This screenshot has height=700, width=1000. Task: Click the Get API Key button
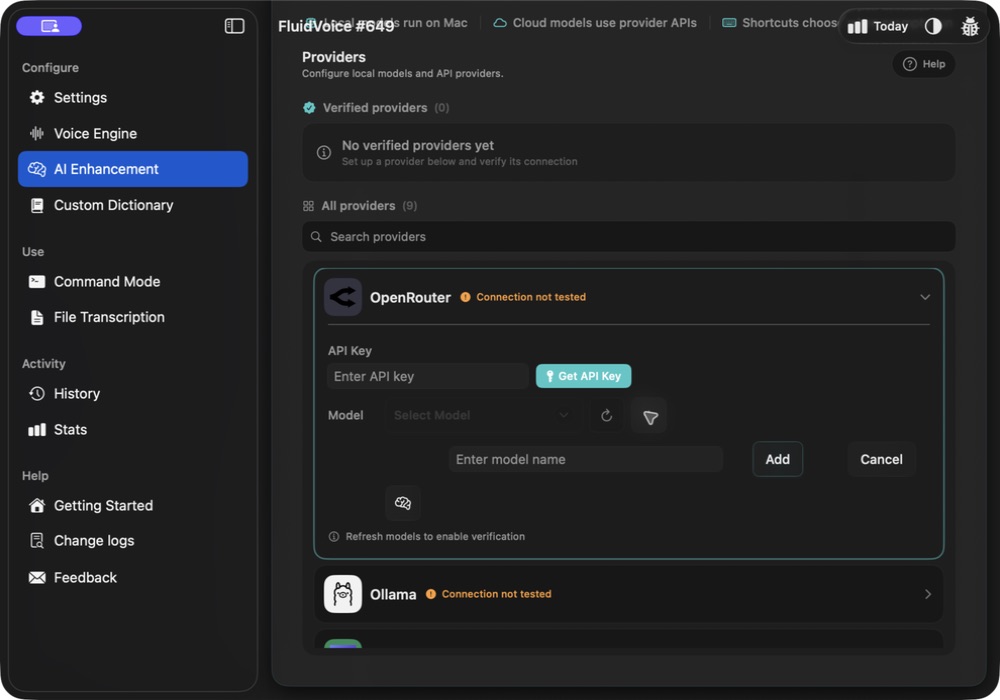(x=583, y=376)
